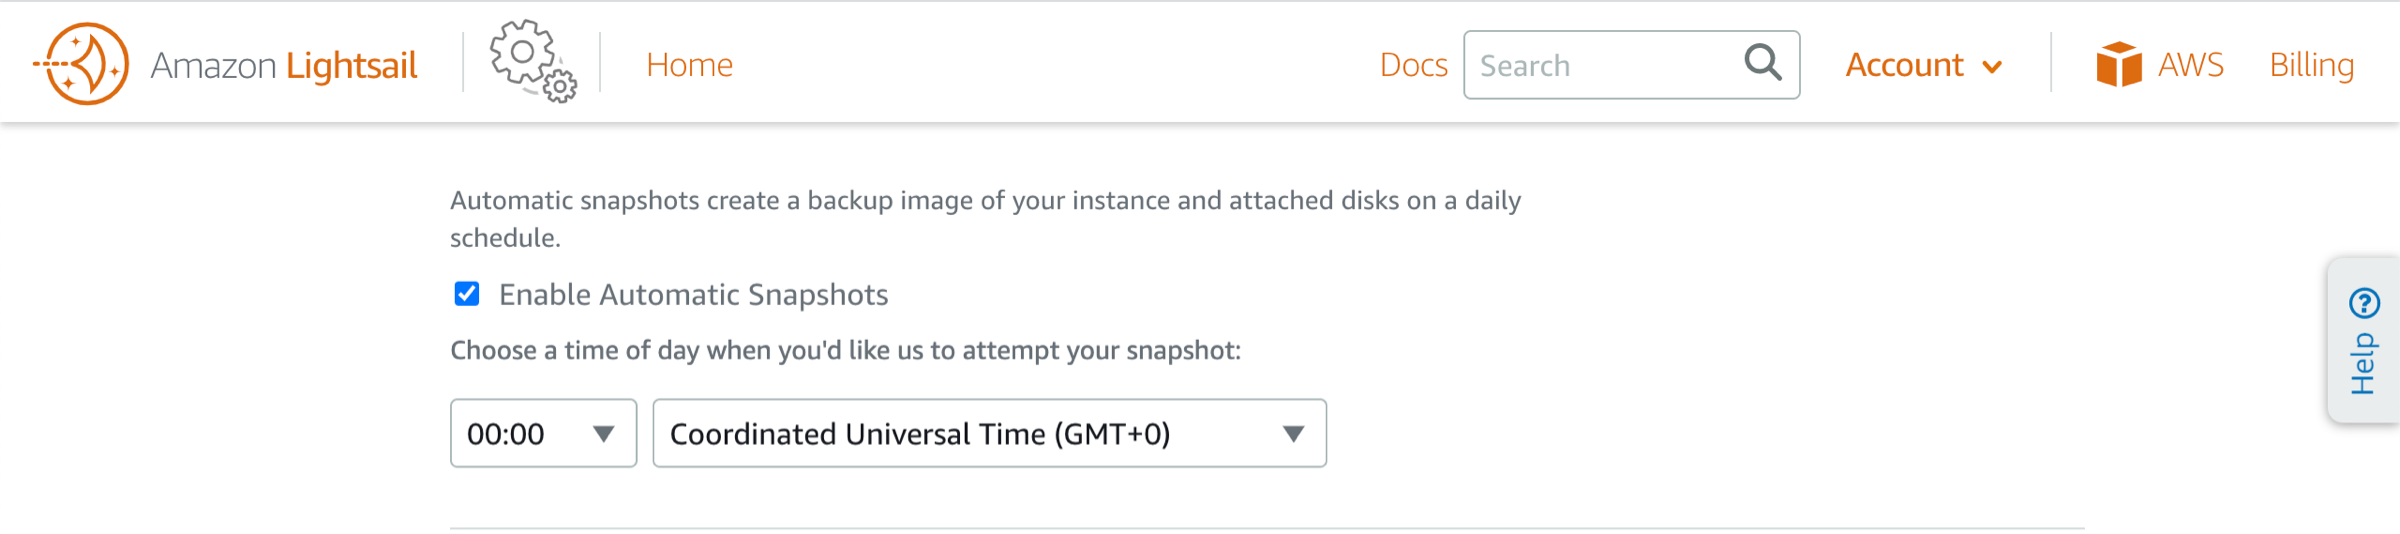The width and height of the screenshot is (2400, 534).
Task: Click the magnifying glass search icon
Action: (1763, 63)
